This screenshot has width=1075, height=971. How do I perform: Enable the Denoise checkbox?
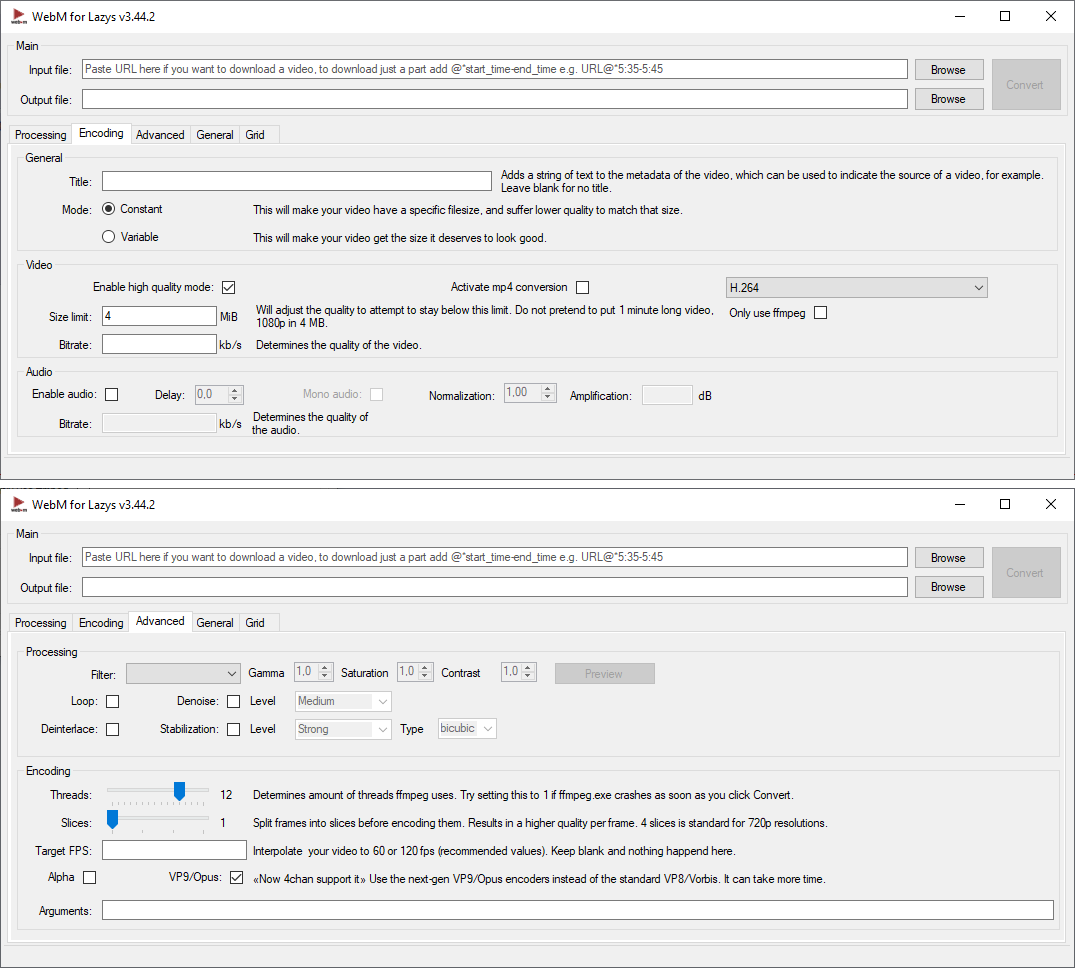coord(234,702)
